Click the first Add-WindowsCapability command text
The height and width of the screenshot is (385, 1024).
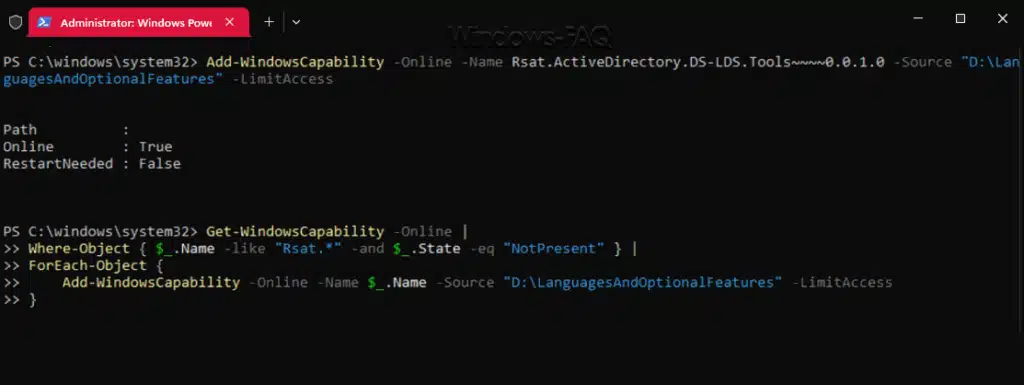click(x=295, y=62)
